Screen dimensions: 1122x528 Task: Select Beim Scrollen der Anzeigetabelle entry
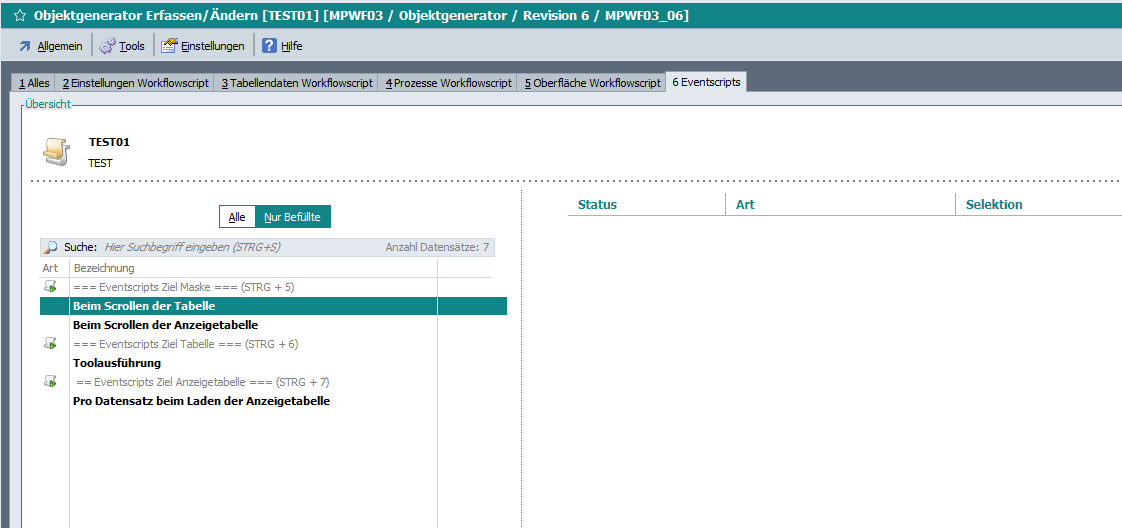[x=166, y=325]
